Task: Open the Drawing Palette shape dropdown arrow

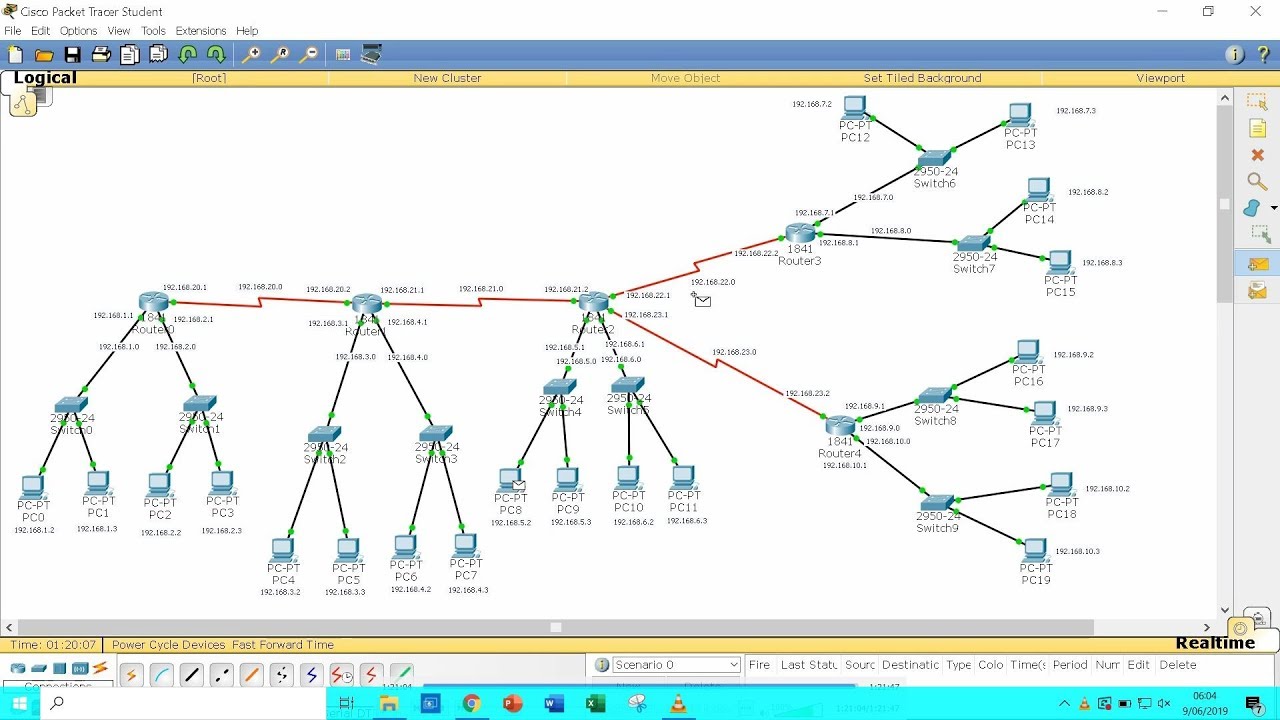Action: [x=1274, y=208]
